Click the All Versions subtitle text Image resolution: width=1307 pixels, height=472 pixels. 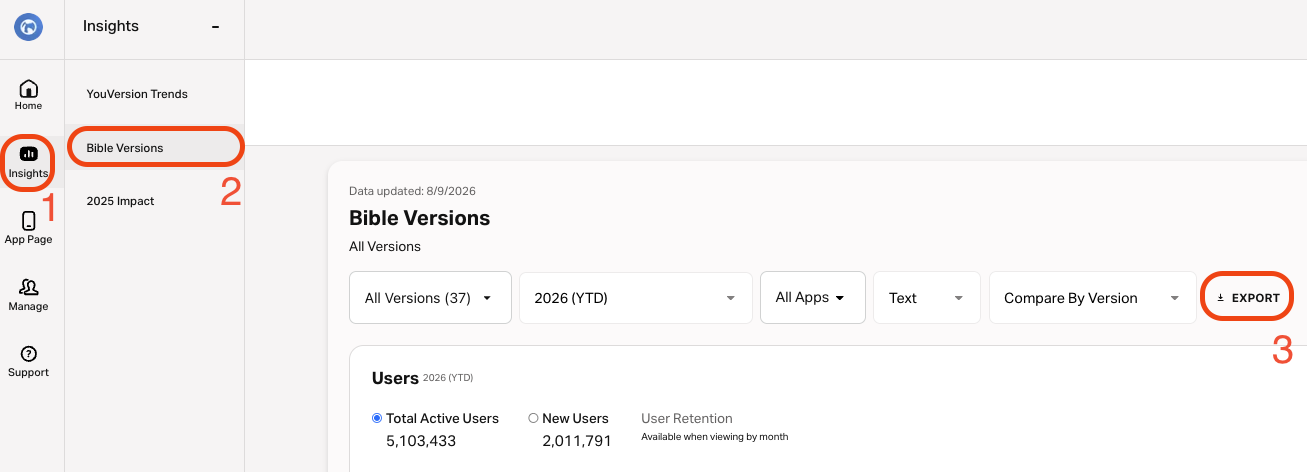pyautogui.click(x=385, y=246)
